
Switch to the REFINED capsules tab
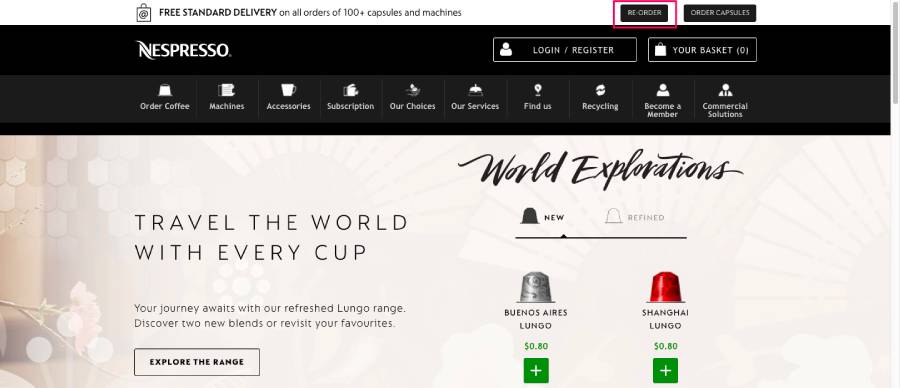click(x=634, y=217)
